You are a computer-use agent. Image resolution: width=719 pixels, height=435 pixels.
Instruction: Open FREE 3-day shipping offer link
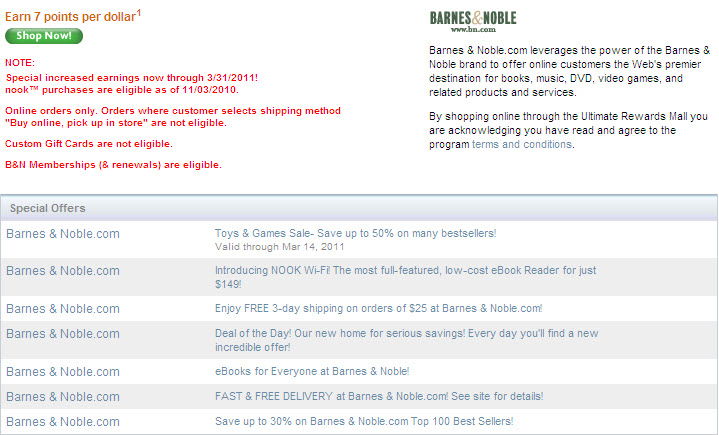point(378,308)
